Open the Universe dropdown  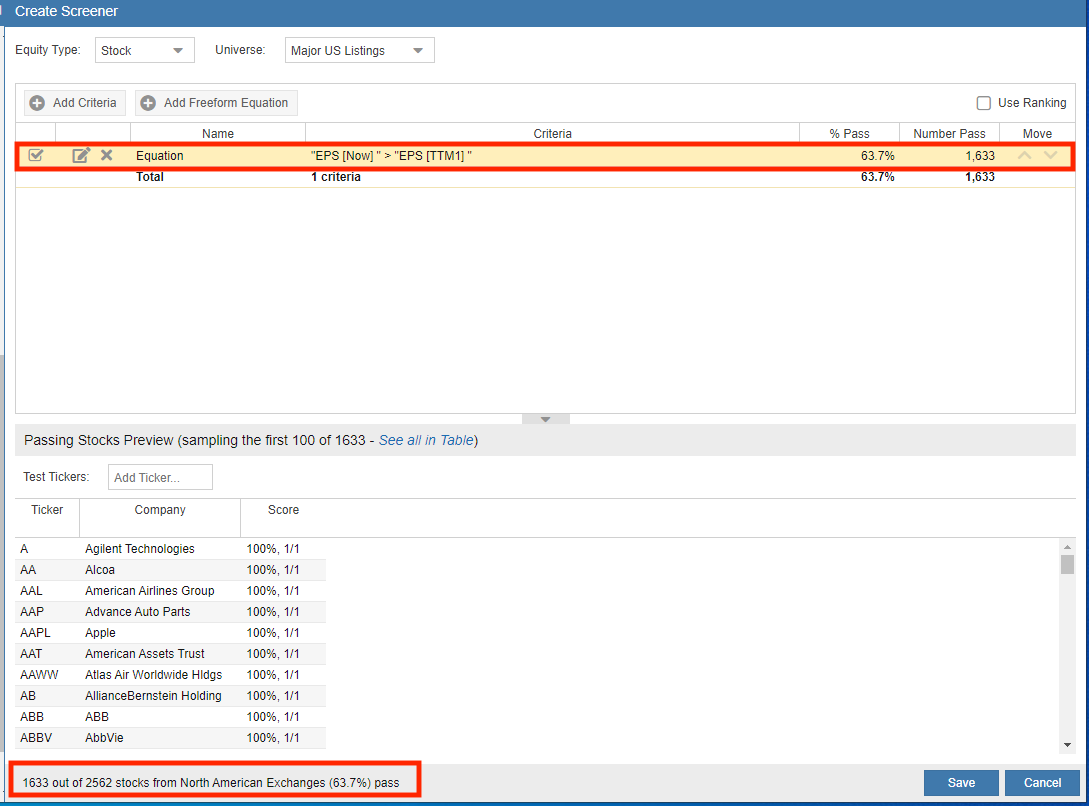tap(360, 50)
